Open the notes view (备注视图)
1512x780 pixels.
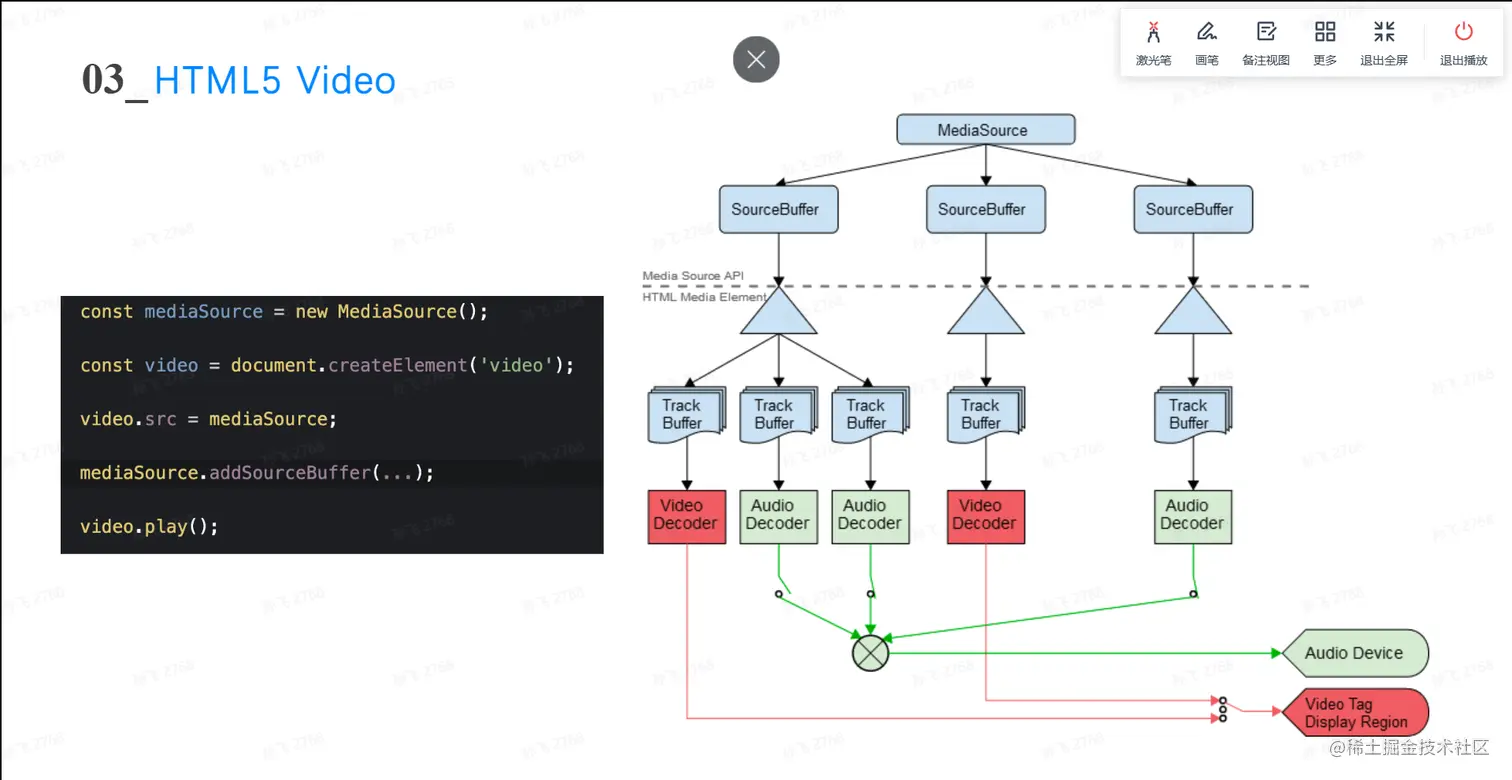coord(1266,44)
